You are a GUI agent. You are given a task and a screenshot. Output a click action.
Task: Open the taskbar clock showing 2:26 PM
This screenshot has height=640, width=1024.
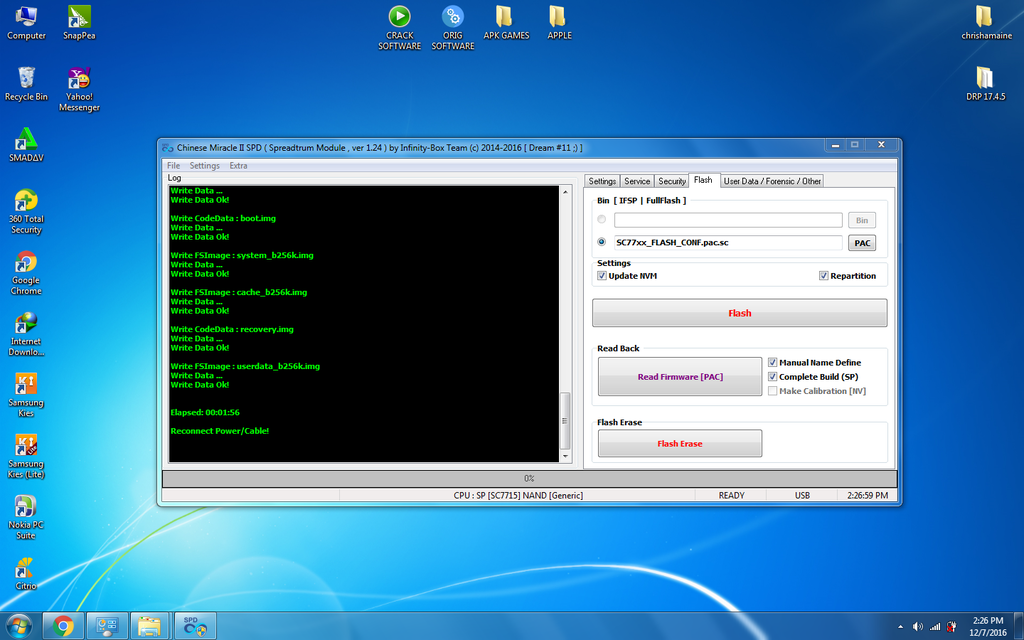tap(987, 626)
